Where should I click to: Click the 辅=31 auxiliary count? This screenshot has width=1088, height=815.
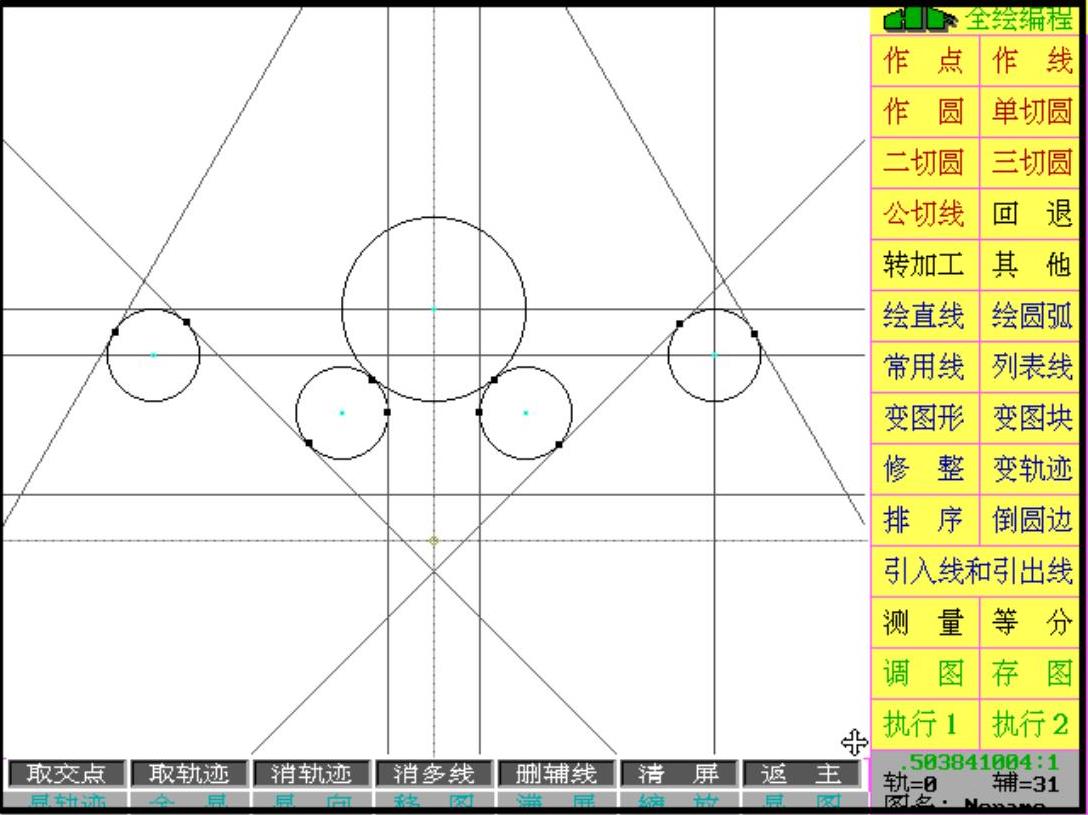[x=1026, y=784]
